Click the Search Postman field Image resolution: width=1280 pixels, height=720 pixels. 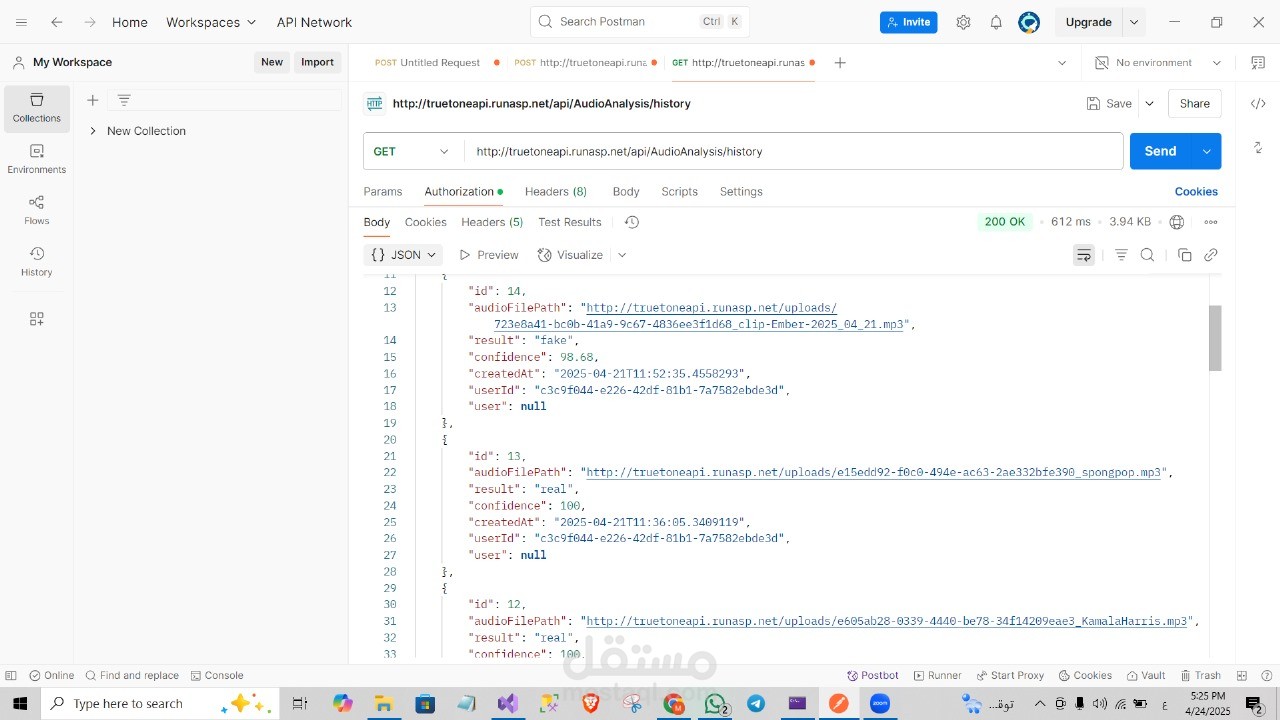[640, 22]
